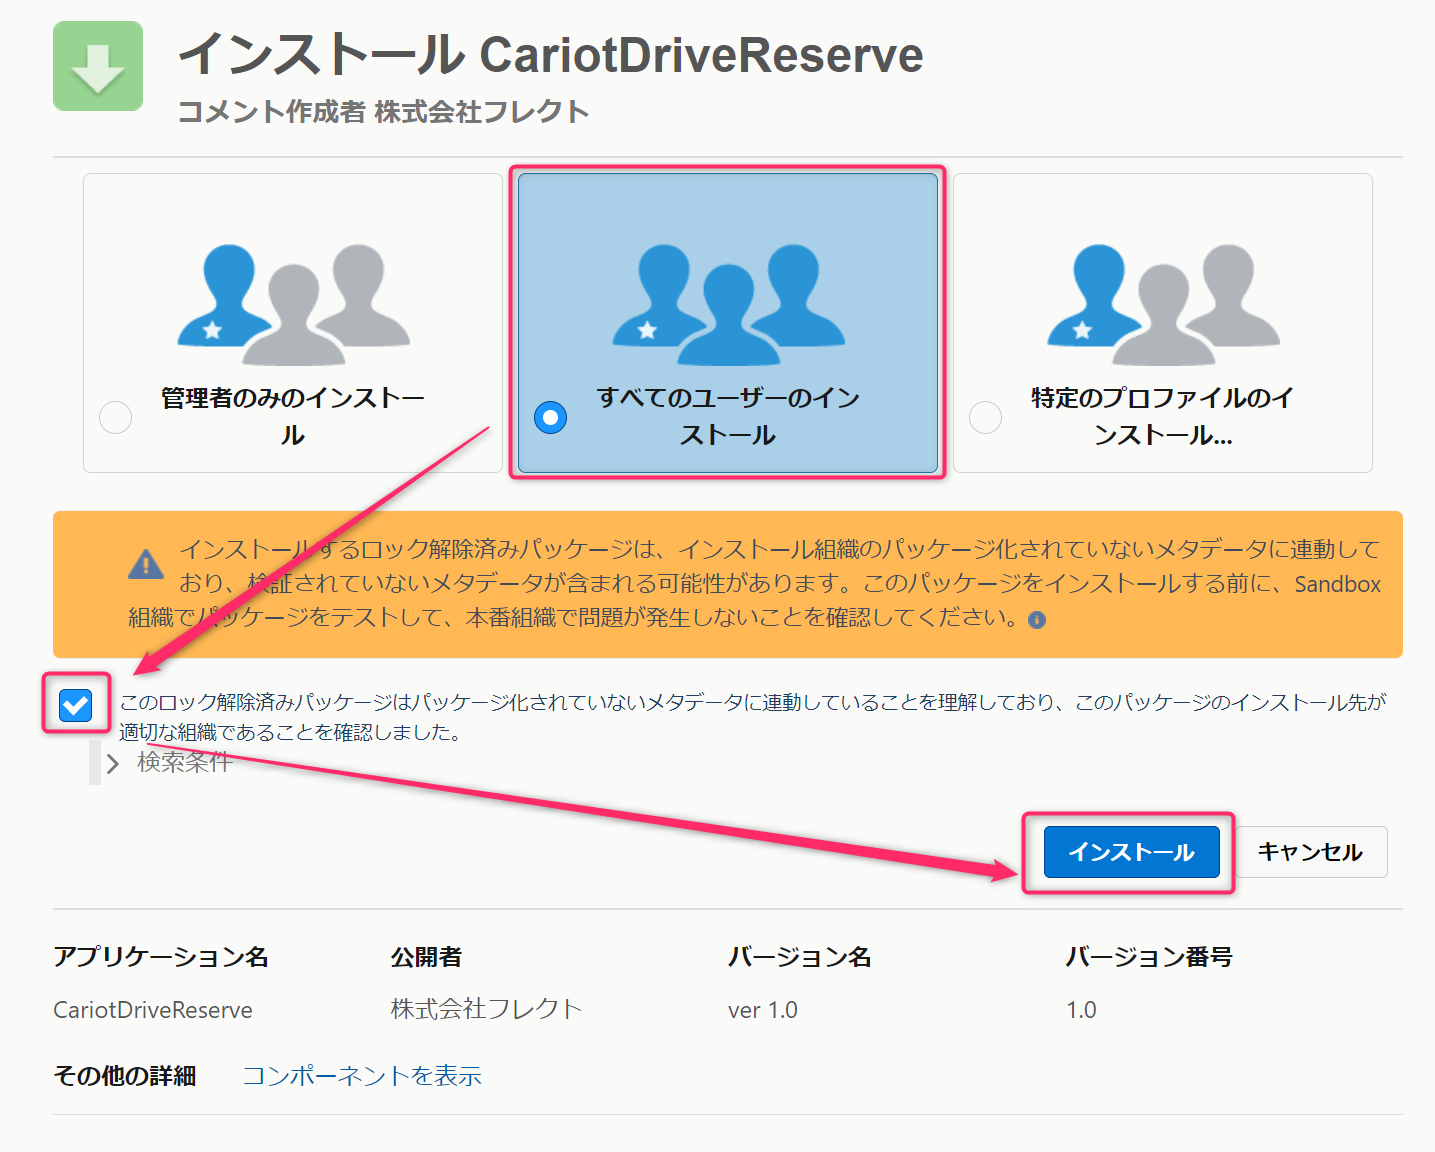Toggle the unlocked package acknowledgment checkbox
This screenshot has height=1152, width=1435.
pos(76,705)
